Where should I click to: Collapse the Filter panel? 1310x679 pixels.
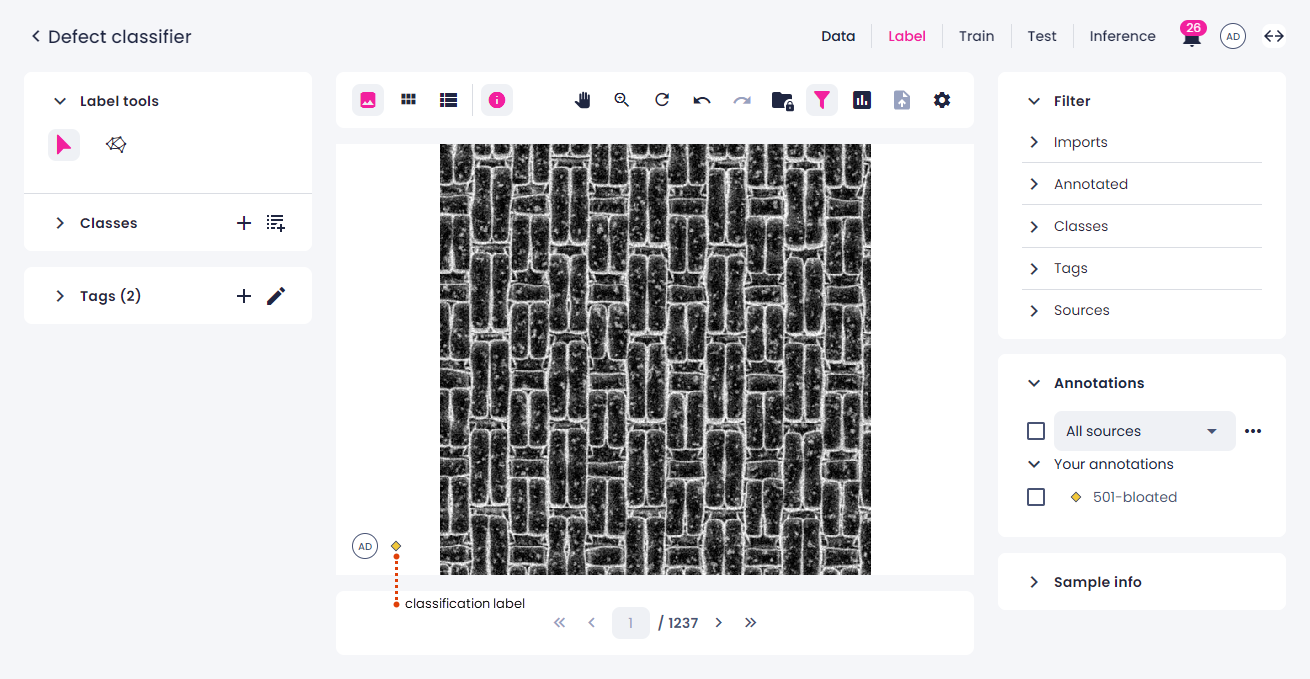[x=1034, y=101]
